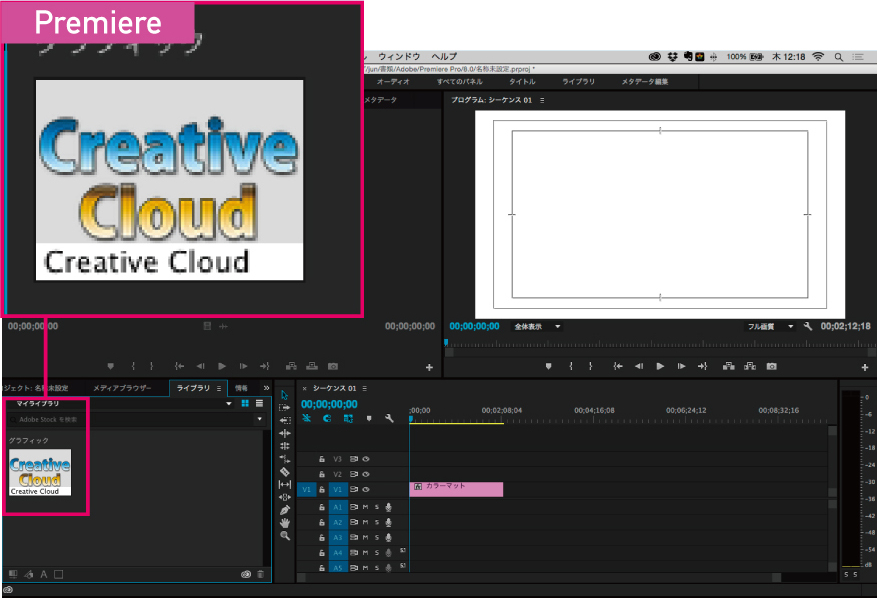877x598 pixels.
Task: Open Adobe Stock search options dropdown
Action: pos(260,419)
